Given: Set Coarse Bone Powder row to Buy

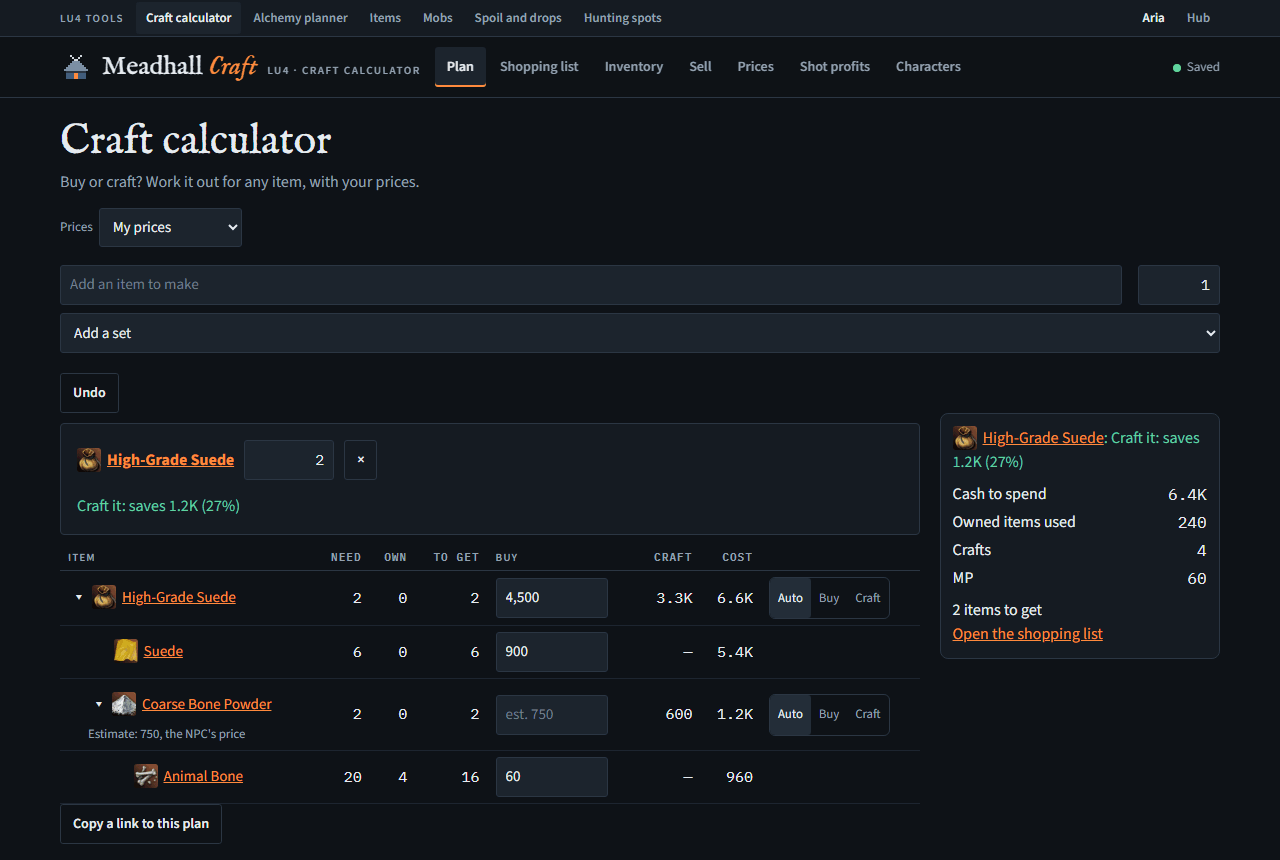Looking at the screenshot, I should pos(829,714).
